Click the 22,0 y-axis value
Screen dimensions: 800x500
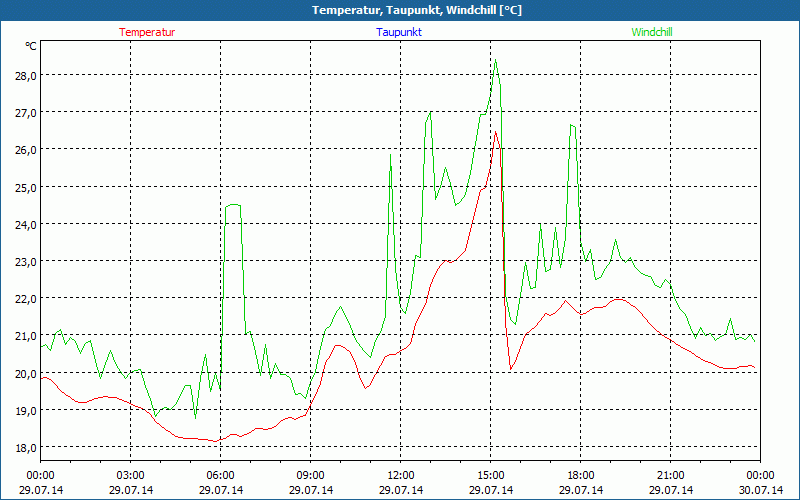[25, 299]
